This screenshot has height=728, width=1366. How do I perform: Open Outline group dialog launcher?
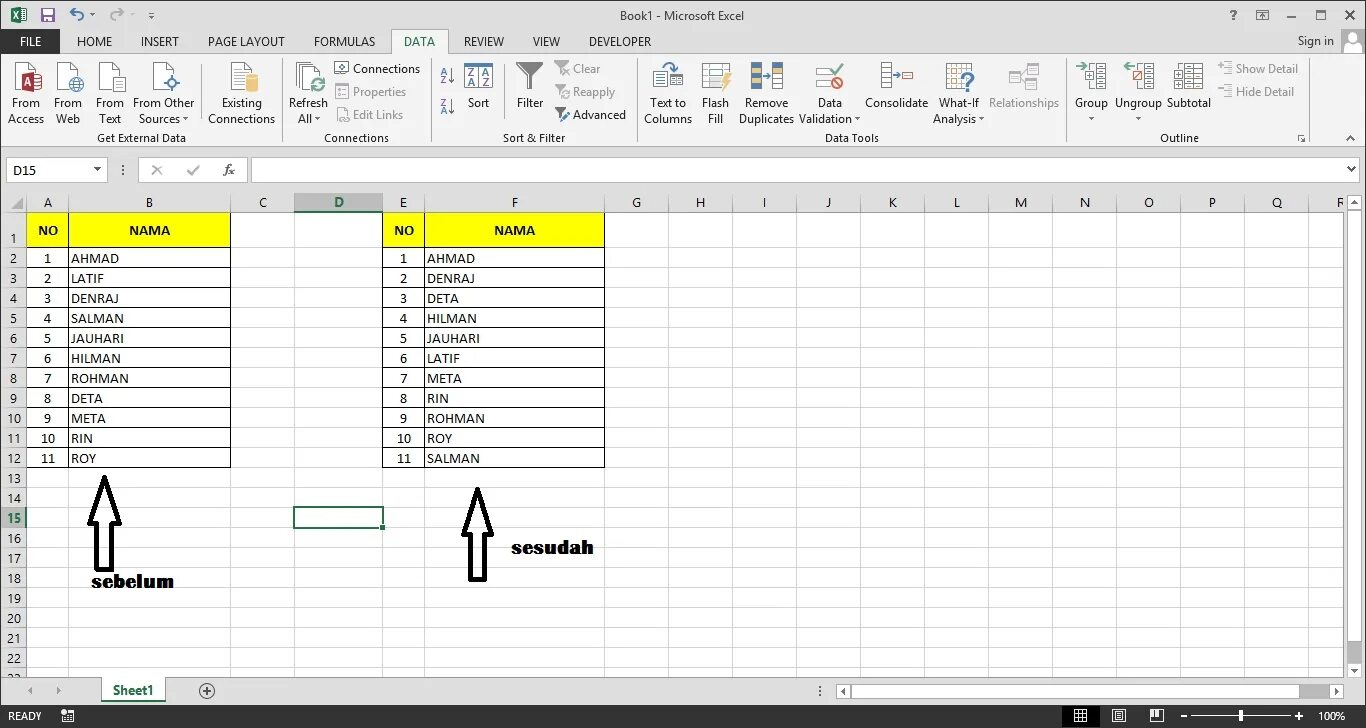[1301, 138]
